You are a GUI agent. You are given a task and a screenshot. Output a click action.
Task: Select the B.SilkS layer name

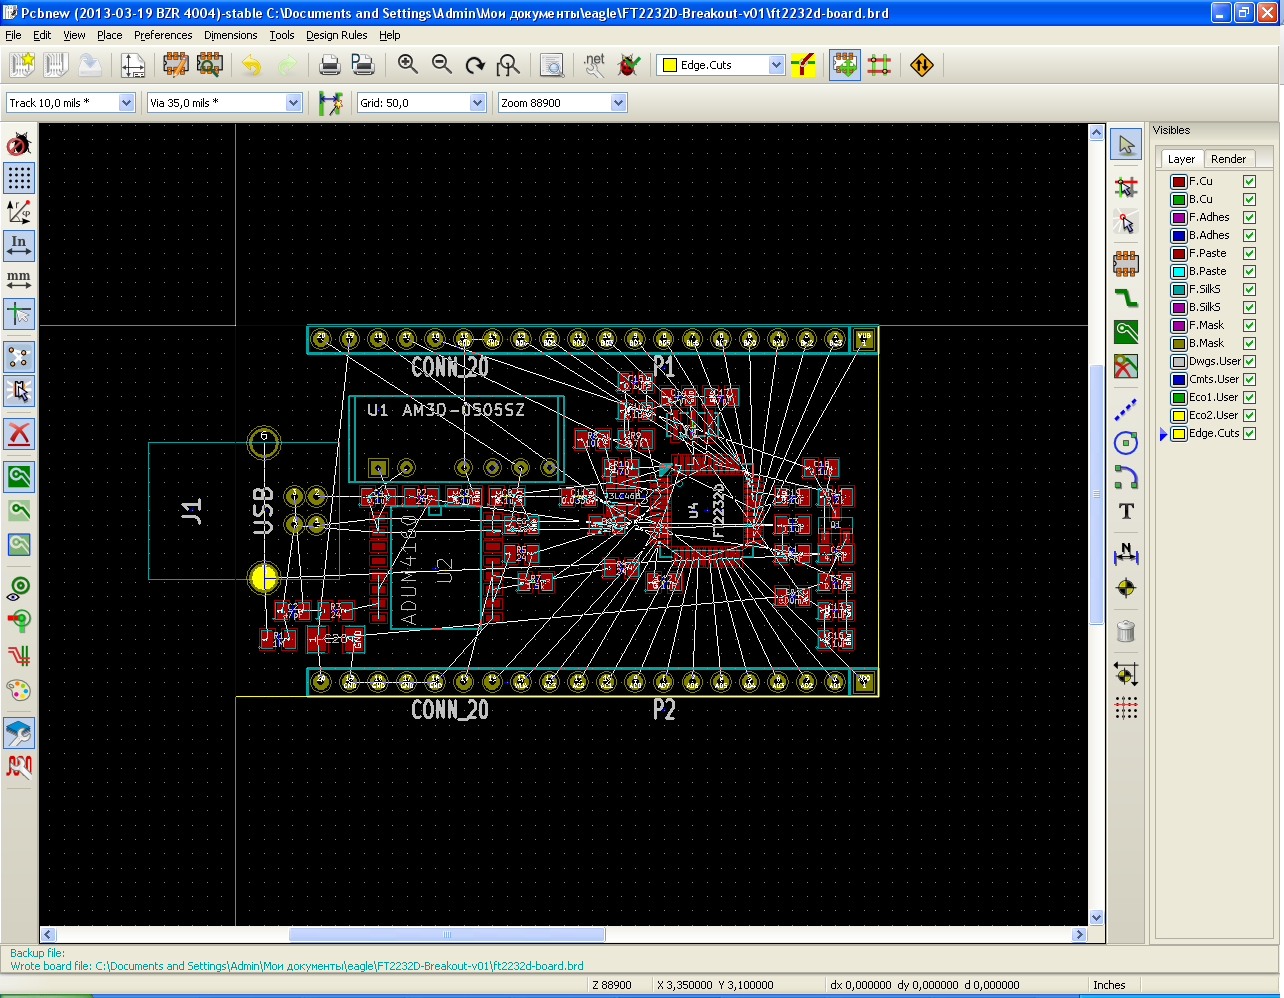(x=1205, y=307)
